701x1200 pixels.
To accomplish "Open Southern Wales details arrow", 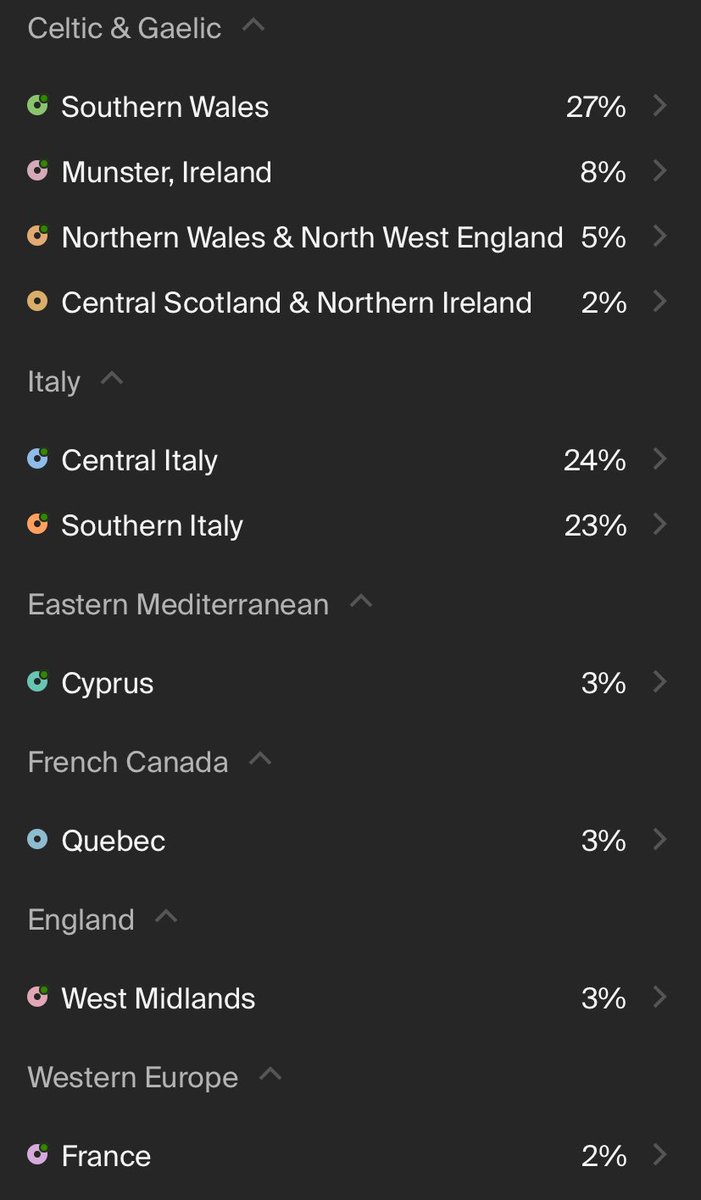I will pos(659,106).
